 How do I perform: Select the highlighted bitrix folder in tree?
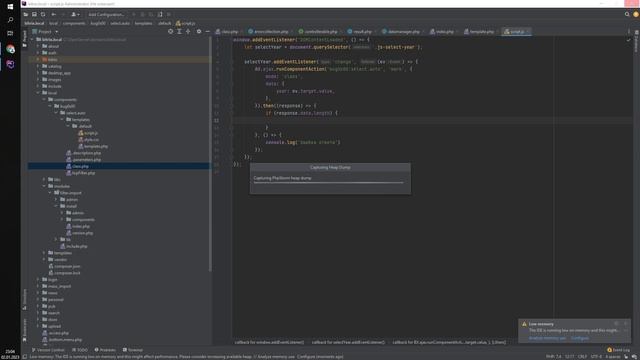click(118, 60)
